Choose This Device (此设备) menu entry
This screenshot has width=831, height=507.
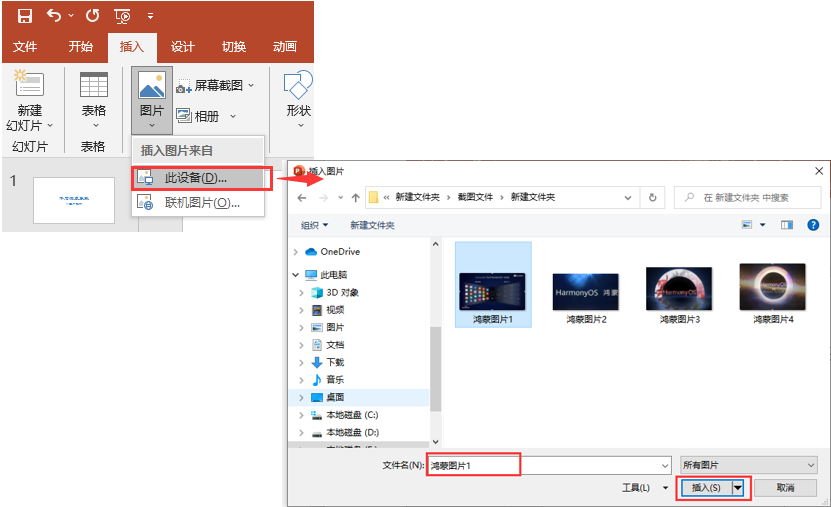(x=195, y=178)
